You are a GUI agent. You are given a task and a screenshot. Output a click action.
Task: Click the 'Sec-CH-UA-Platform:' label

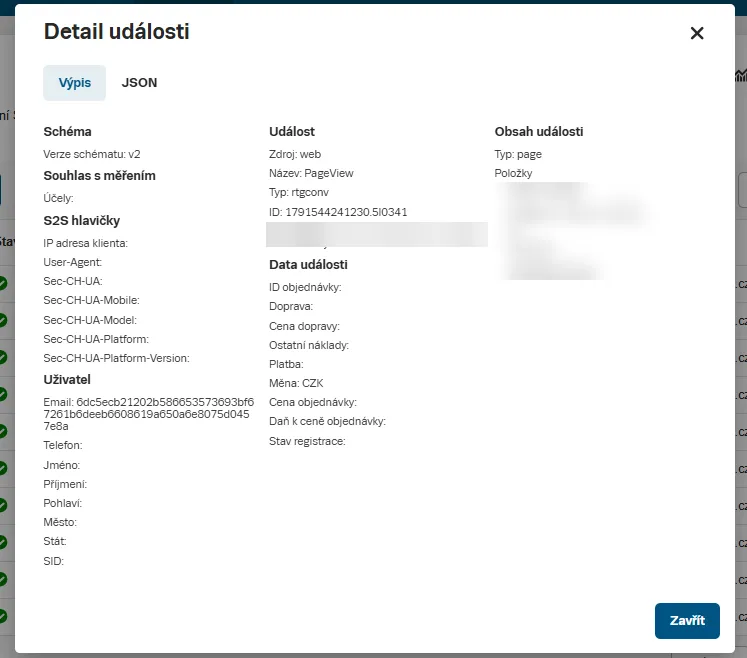tap(96, 339)
